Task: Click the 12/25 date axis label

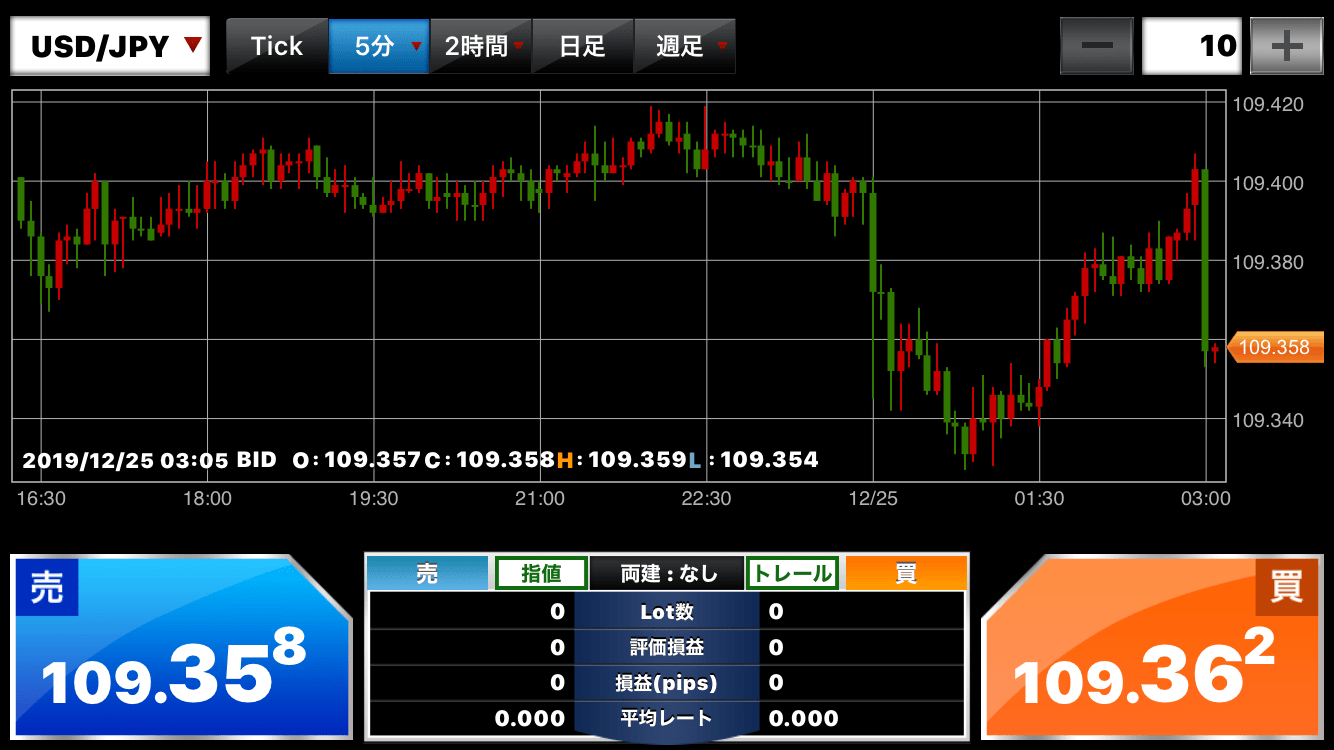Action: [x=873, y=498]
